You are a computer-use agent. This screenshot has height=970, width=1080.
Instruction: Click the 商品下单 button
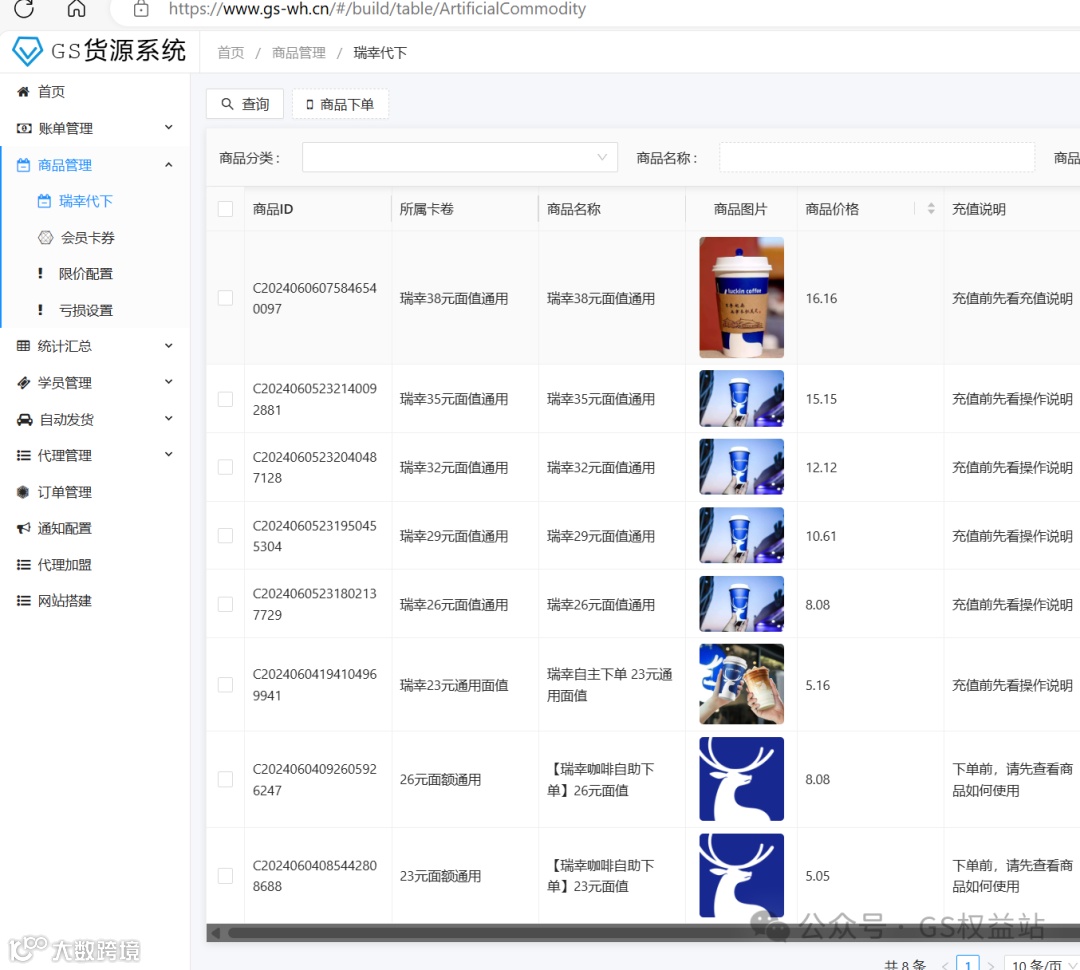click(340, 104)
